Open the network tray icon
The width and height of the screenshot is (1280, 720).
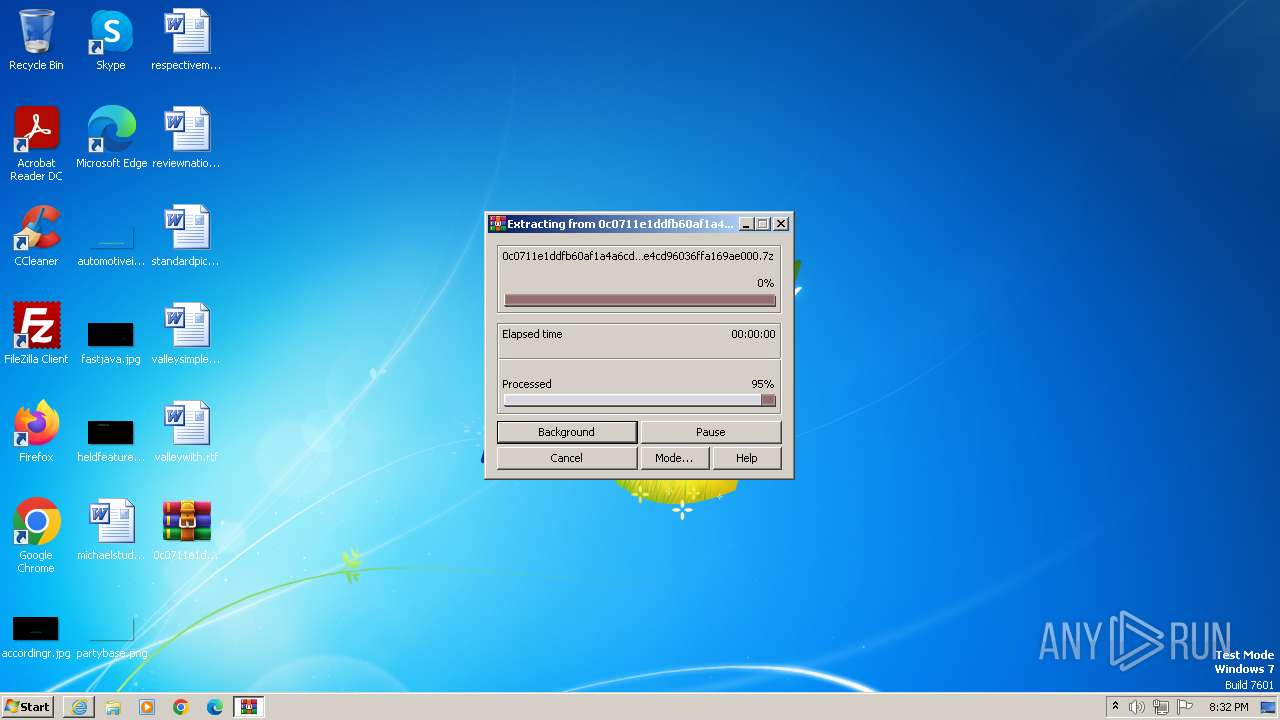coord(1161,707)
